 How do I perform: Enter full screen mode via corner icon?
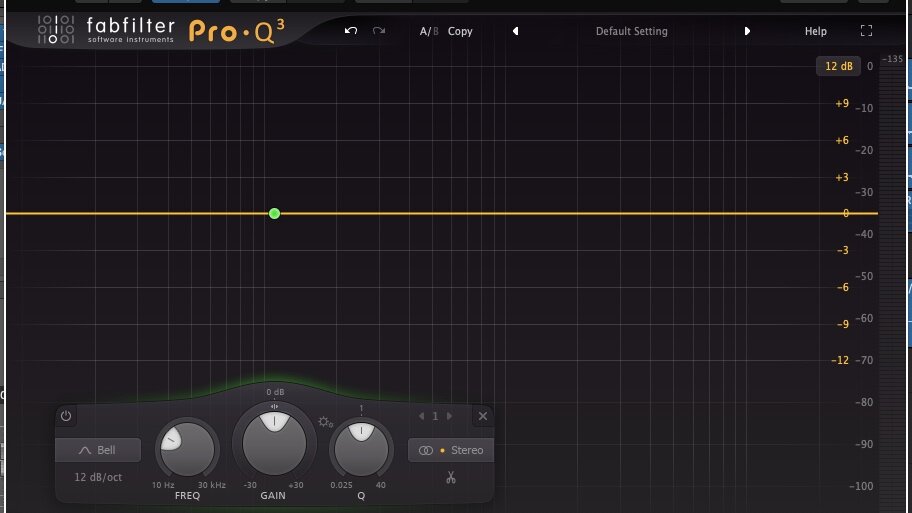pos(866,31)
